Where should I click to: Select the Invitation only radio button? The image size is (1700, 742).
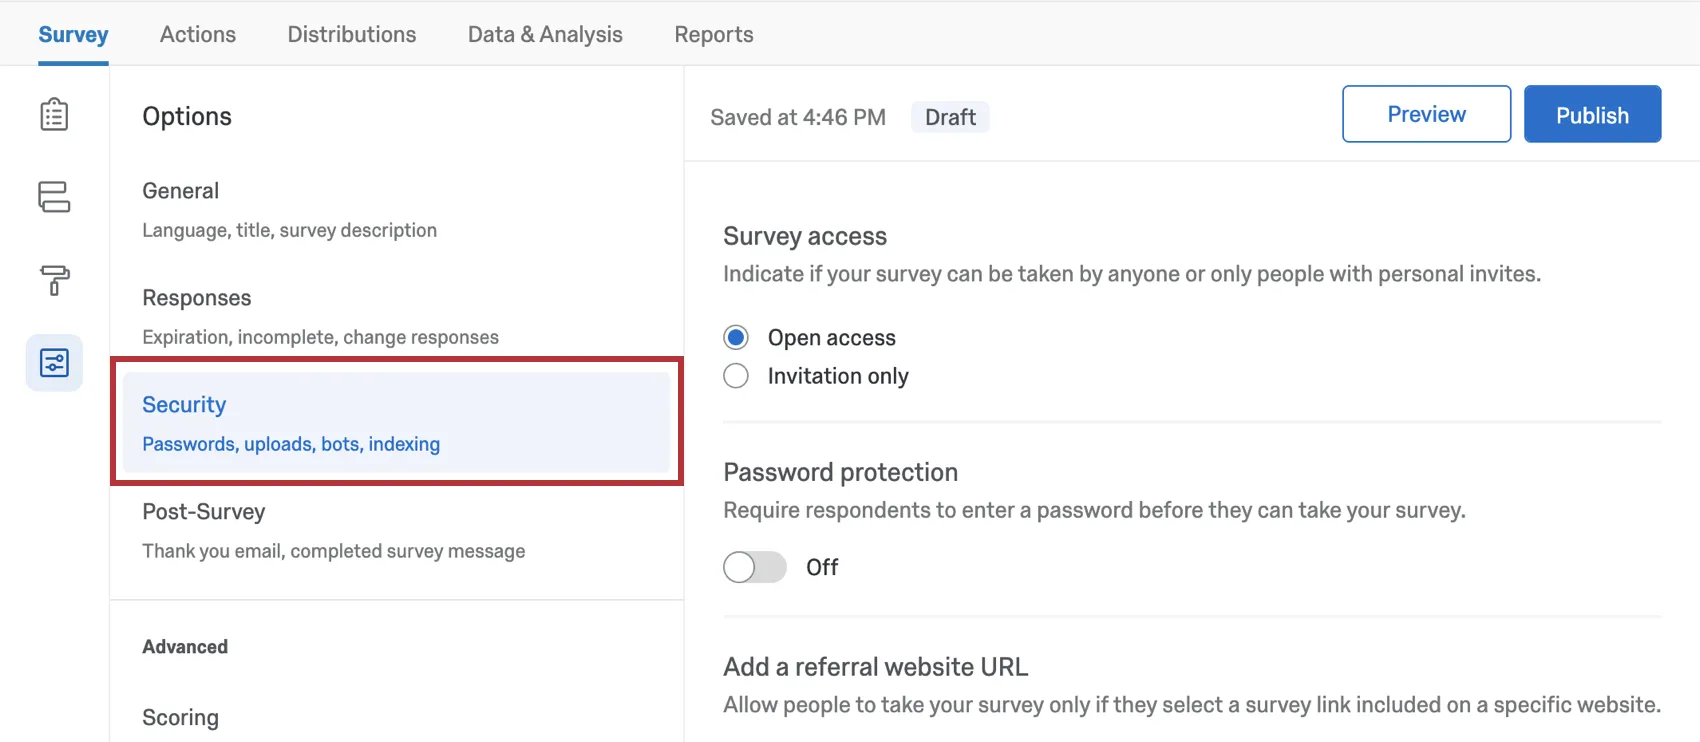735,375
